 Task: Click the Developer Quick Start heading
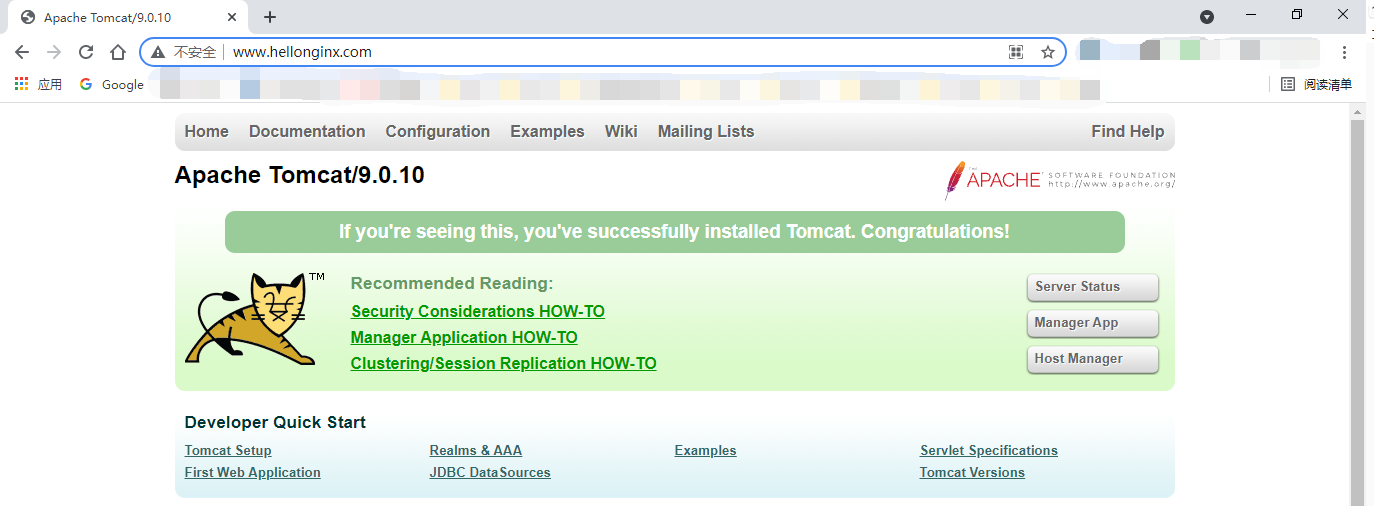pos(275,423)
